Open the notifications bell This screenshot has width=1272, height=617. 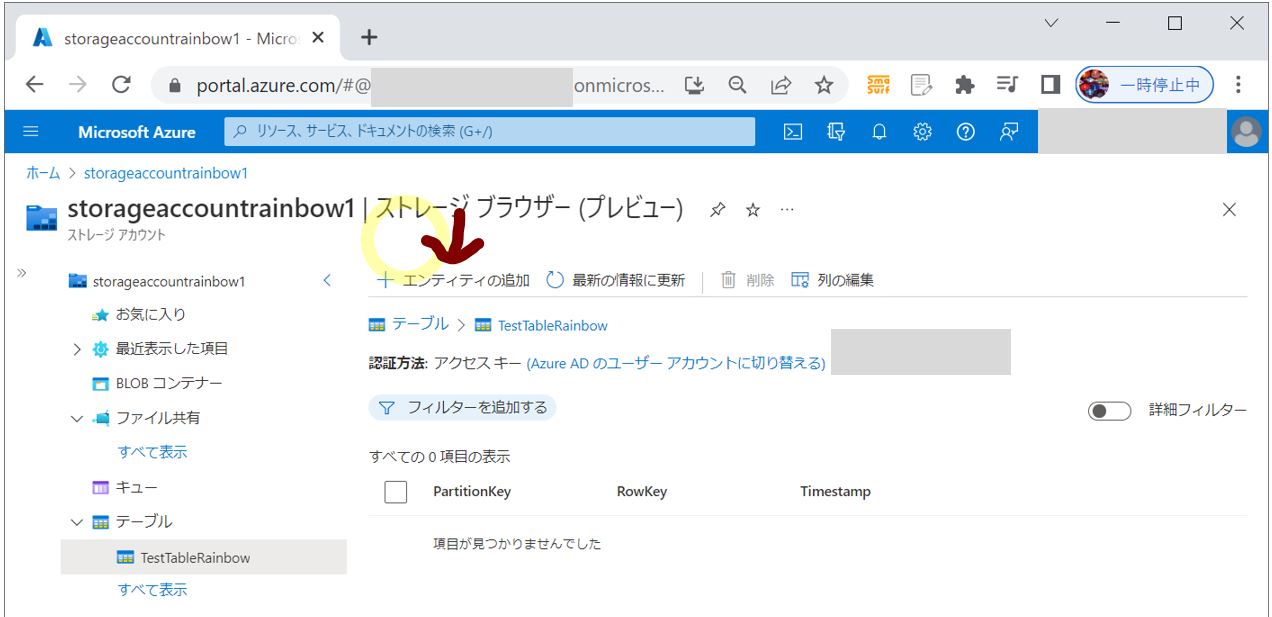point(879,131)
